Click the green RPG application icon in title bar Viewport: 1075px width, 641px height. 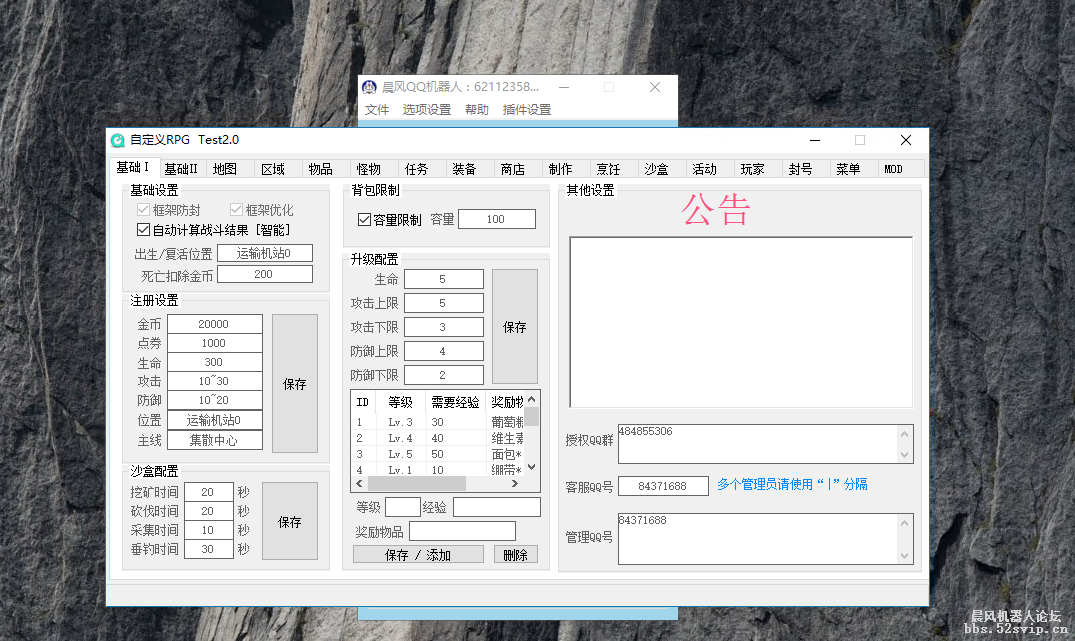[119, 140]
